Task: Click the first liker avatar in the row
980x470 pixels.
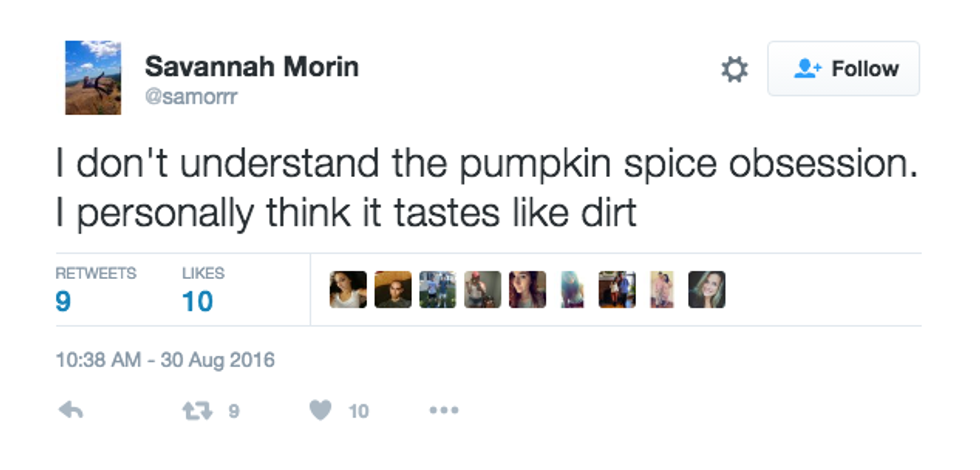Action: coord(348,290)
